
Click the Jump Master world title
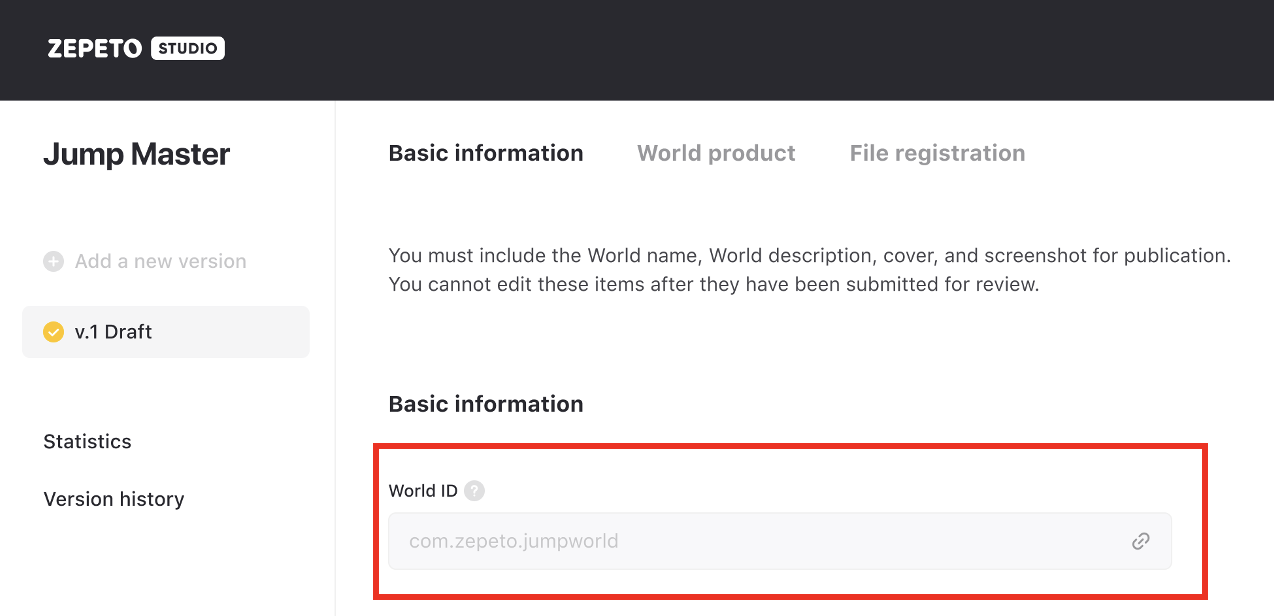(137, 154)
